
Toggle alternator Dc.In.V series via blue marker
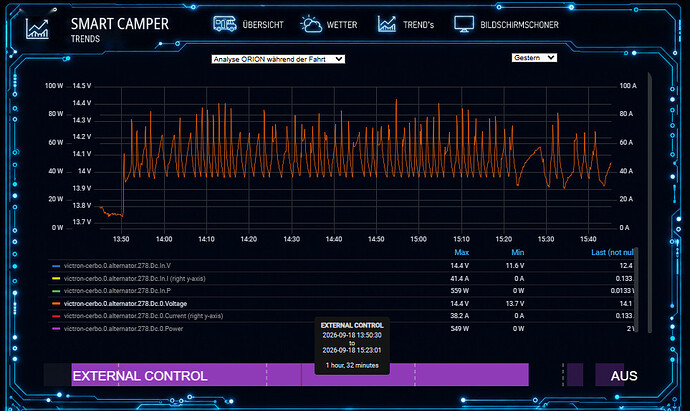(56, 266)
